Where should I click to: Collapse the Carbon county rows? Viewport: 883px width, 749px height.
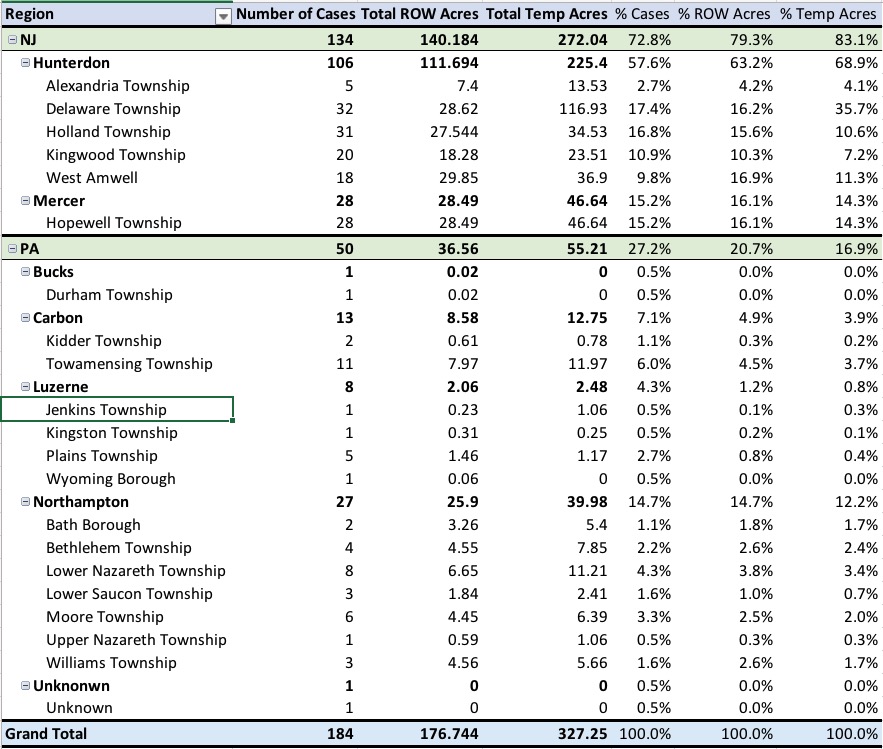pos(26,318)
